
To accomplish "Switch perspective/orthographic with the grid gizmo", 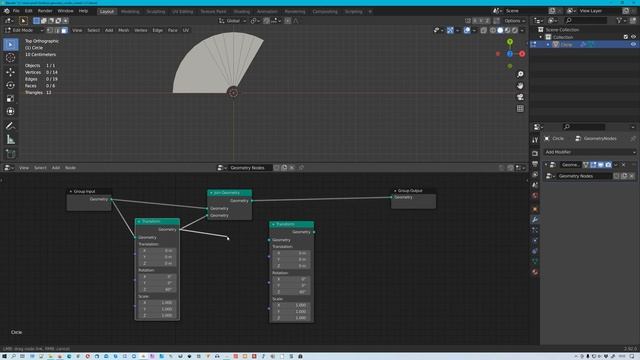I will click(520, 109).
